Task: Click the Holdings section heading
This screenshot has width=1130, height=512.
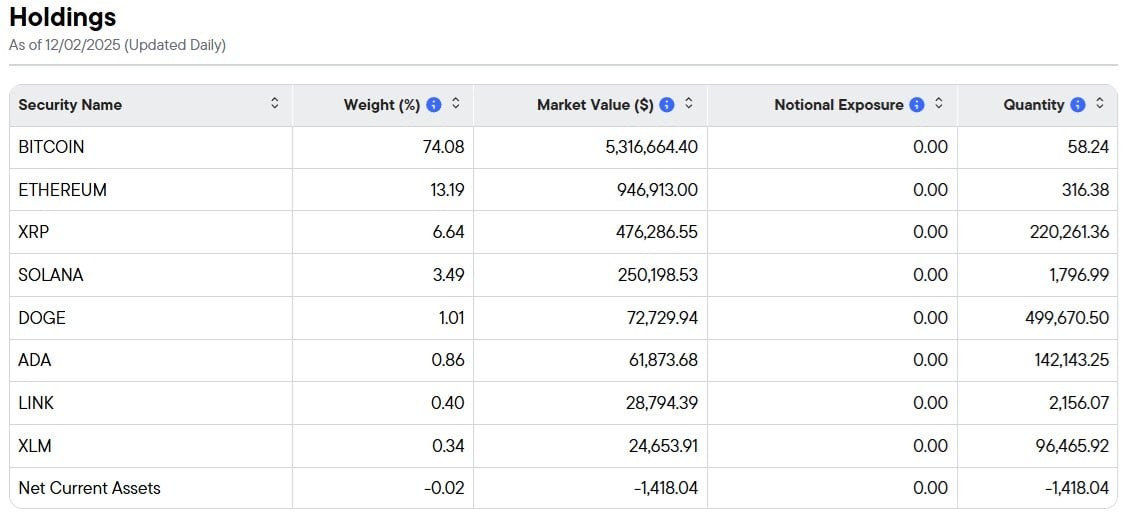Action: click(62, 17)
